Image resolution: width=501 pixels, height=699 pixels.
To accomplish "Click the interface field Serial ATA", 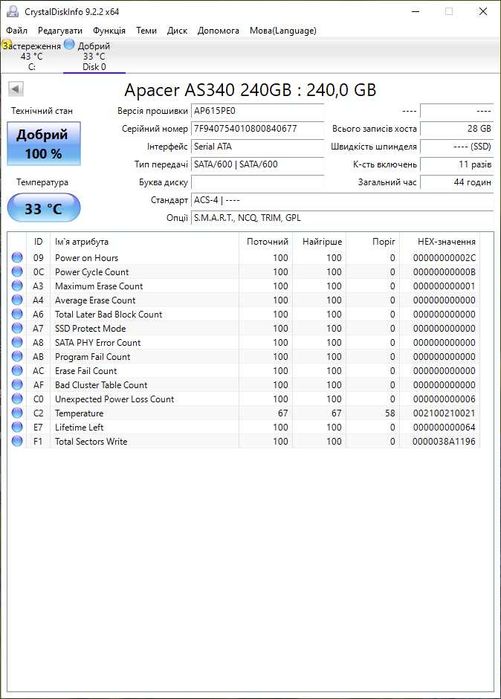I will [x=258, y=147].
